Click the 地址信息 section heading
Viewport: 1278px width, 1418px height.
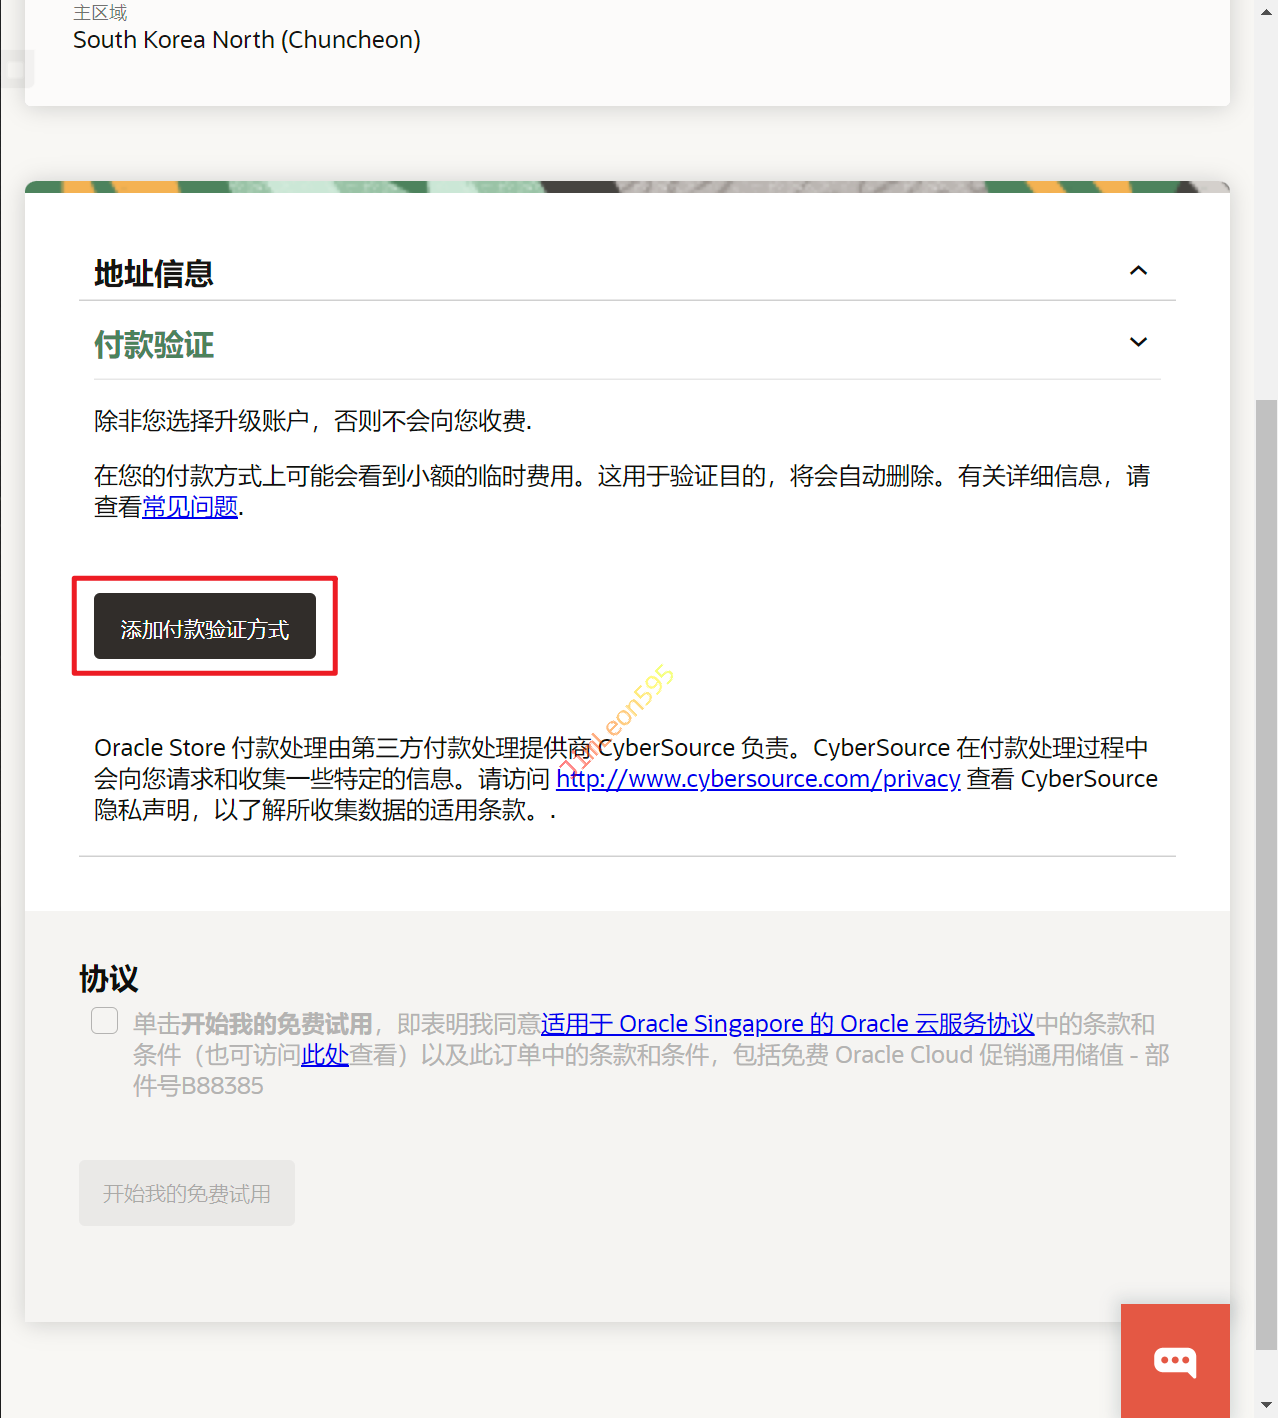click(x=154, y=274)
